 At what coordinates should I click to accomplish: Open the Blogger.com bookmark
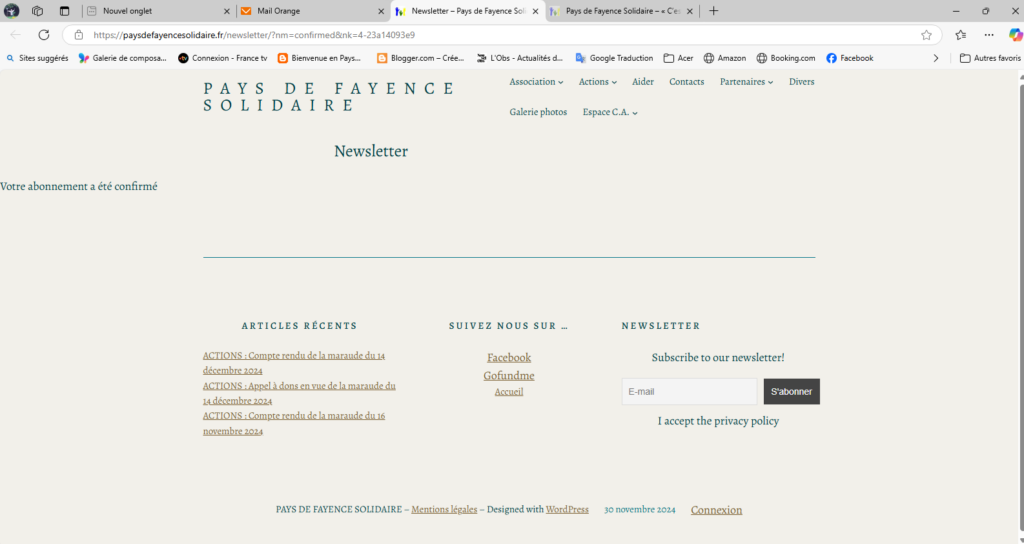point(420,58)
